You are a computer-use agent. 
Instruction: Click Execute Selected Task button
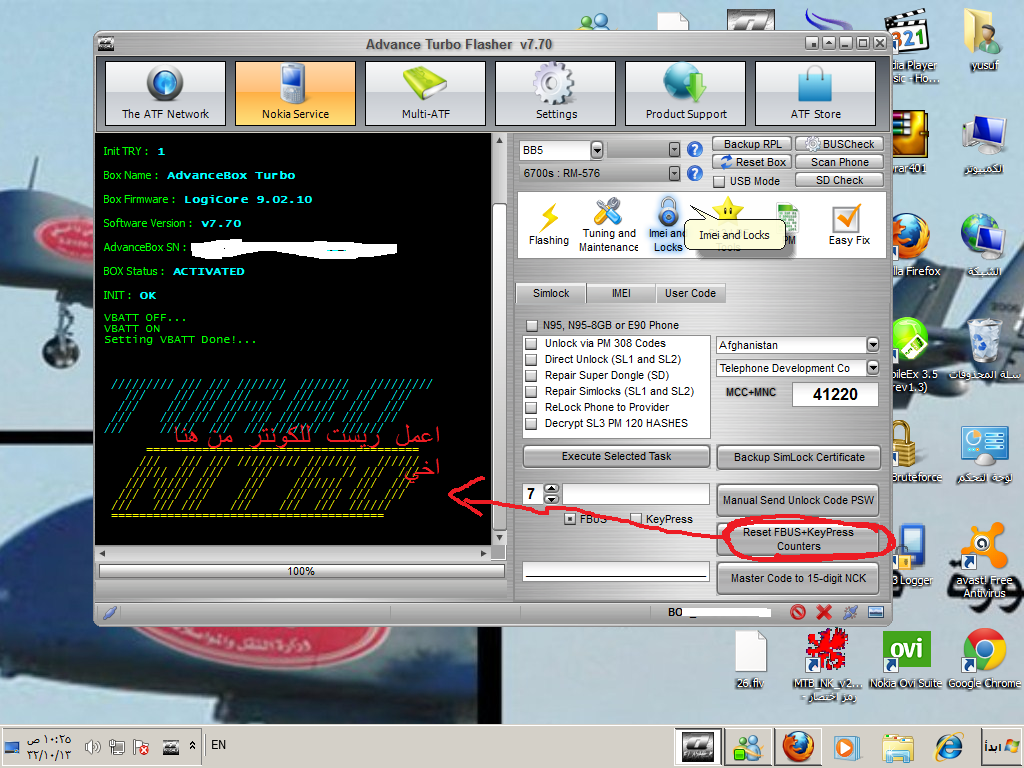click(616, 456)
